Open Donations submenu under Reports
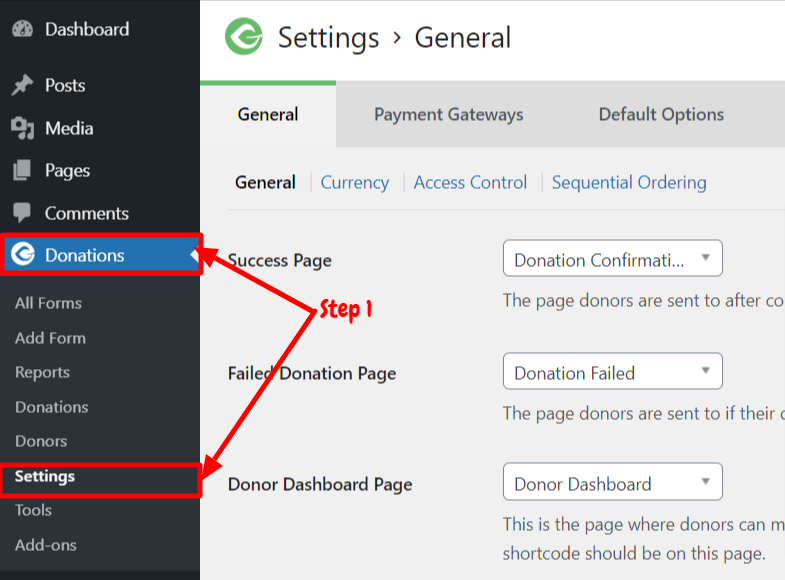The image size is (785, 580). (52, 407)
